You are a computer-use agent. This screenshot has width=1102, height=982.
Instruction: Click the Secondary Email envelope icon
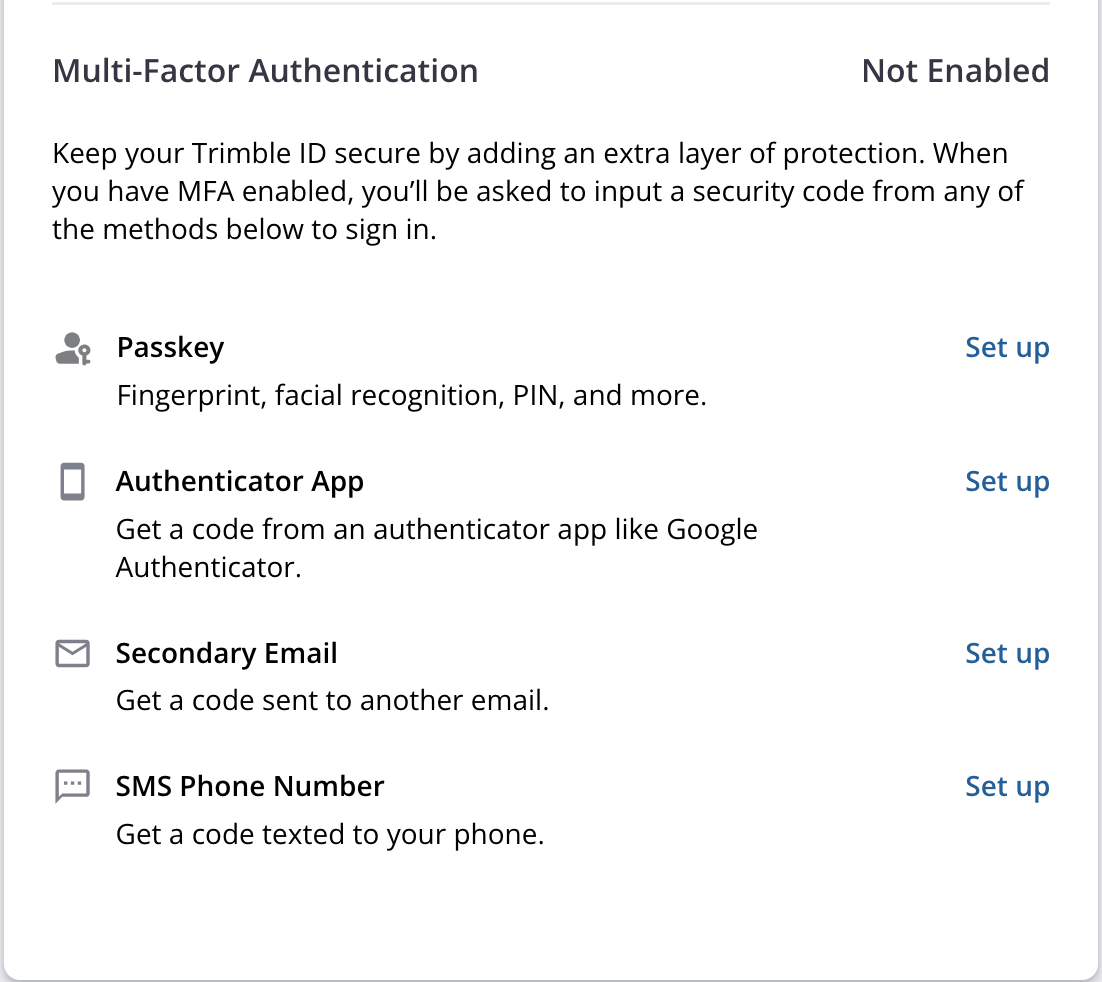pyautogui.click(x=72, y=654)
